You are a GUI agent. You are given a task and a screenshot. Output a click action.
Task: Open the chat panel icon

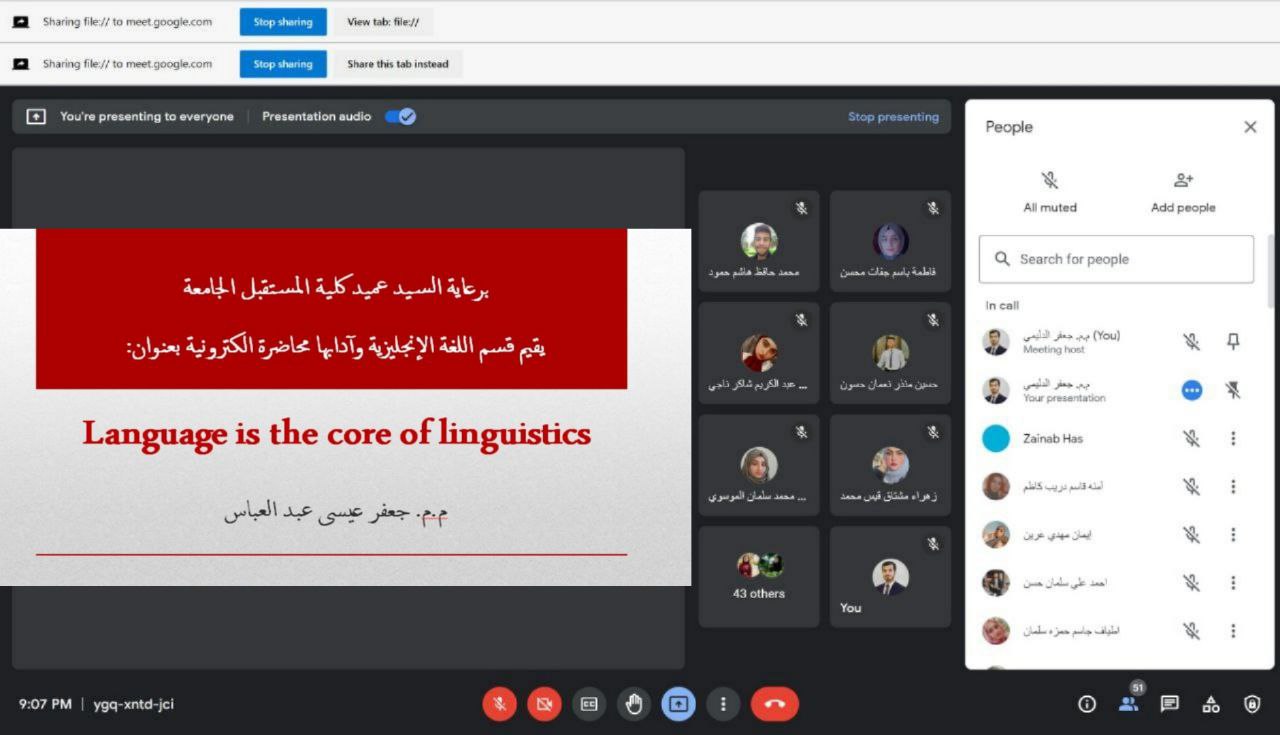click(x=1169, y=704)
